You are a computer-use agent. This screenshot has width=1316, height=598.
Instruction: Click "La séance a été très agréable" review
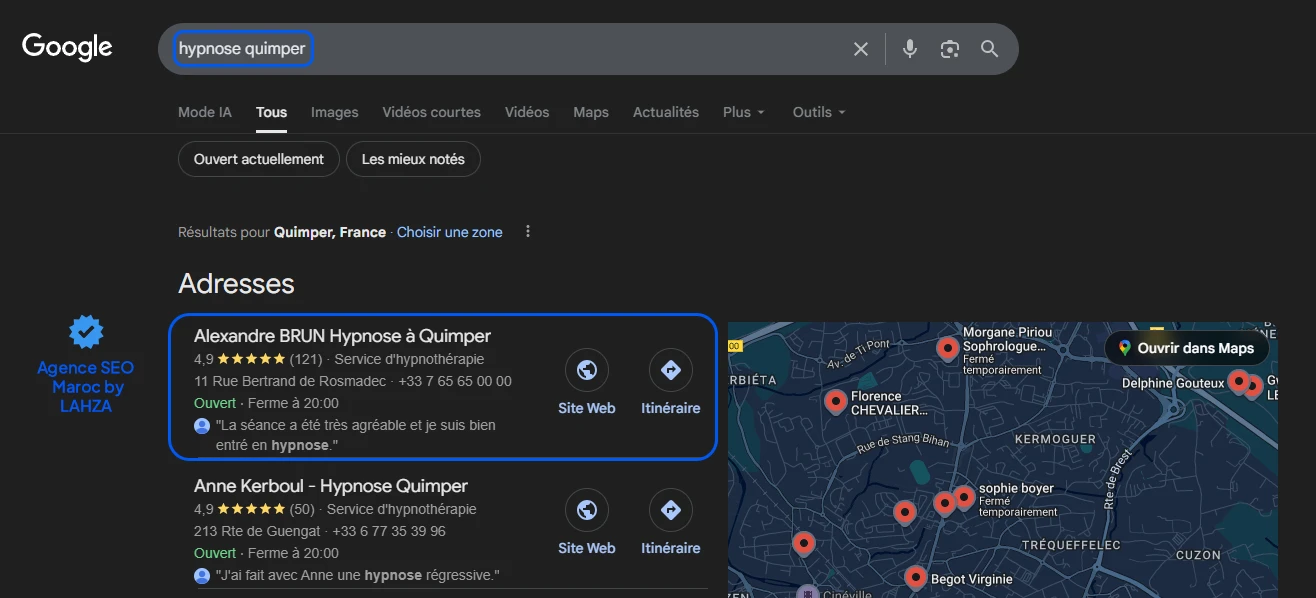[x=356, y=435]
